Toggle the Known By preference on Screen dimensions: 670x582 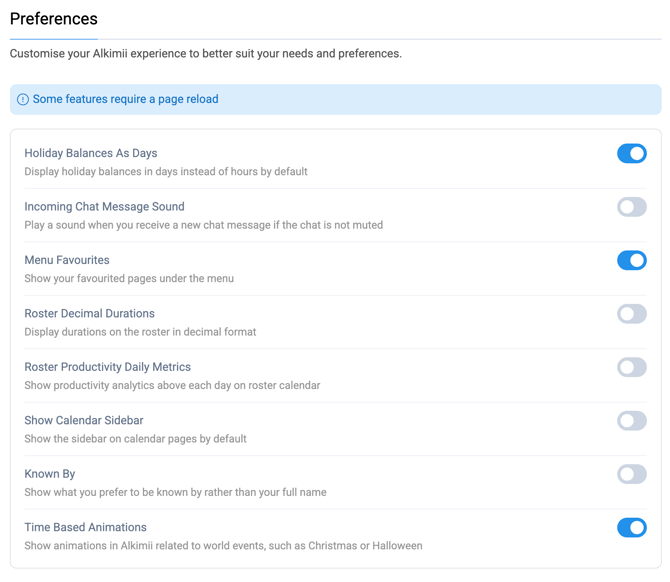pyautogui.click(x=631, y=474)
